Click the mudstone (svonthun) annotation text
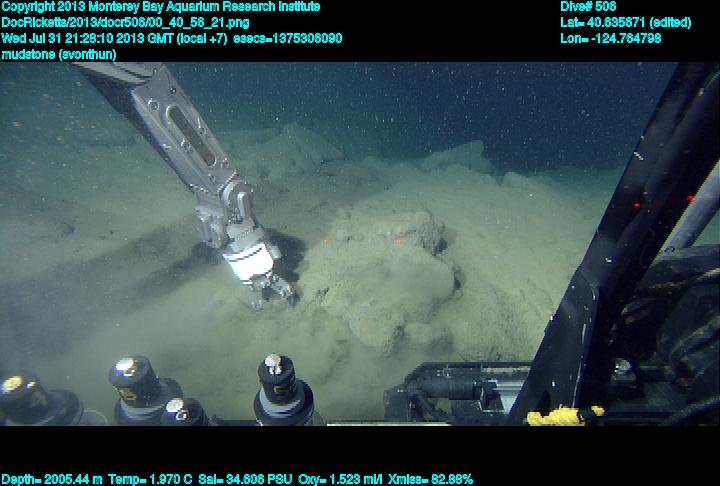This screenshot has height=486, width=720. coord(59,54)
